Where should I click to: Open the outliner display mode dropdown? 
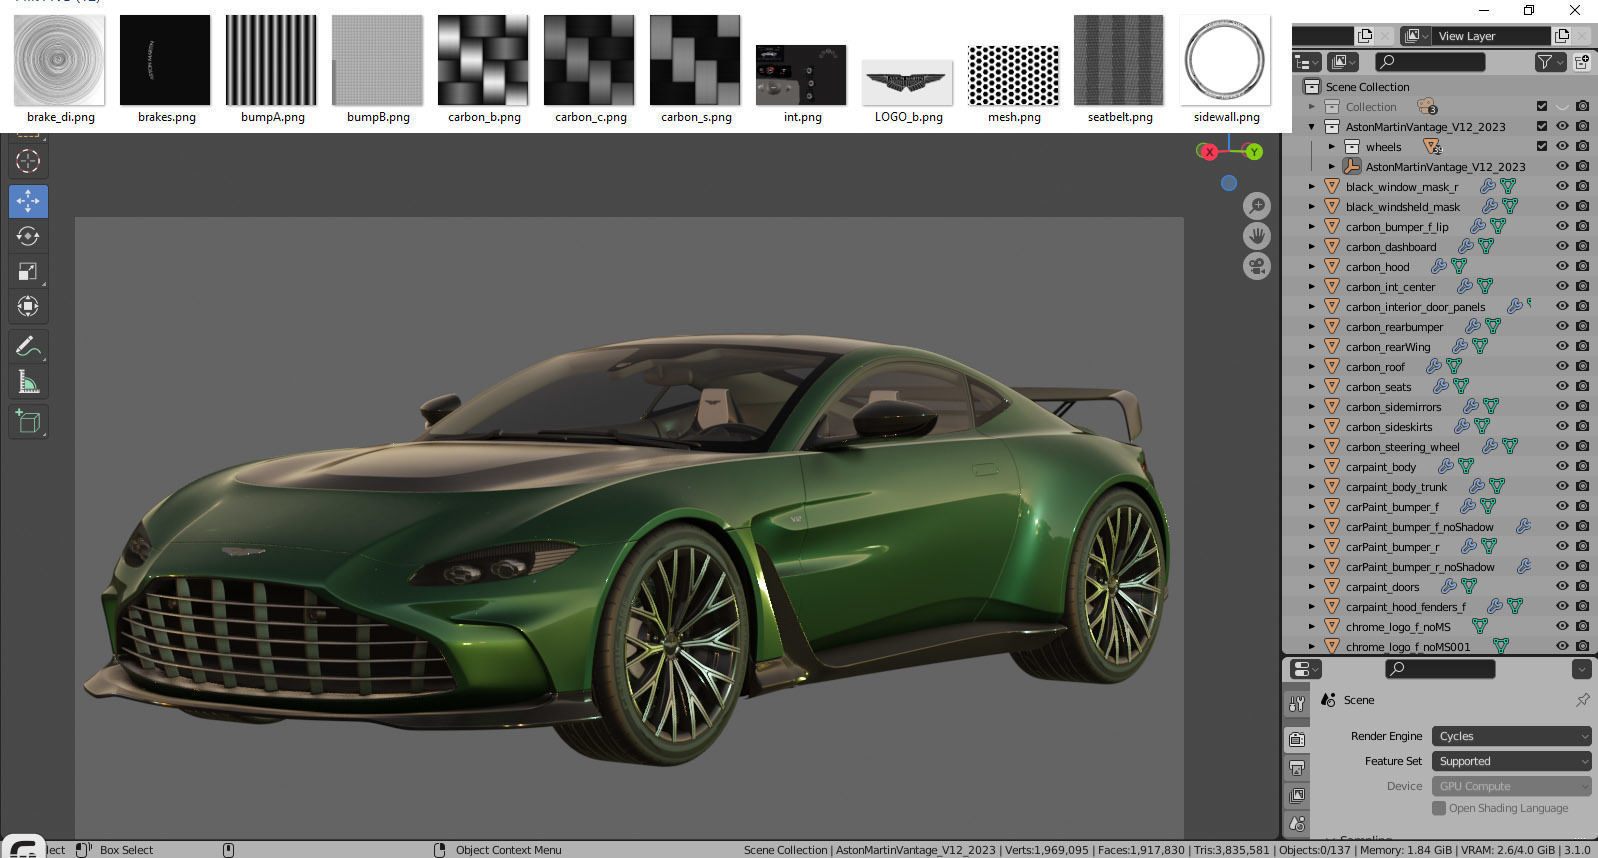(x=1342, y=62)
